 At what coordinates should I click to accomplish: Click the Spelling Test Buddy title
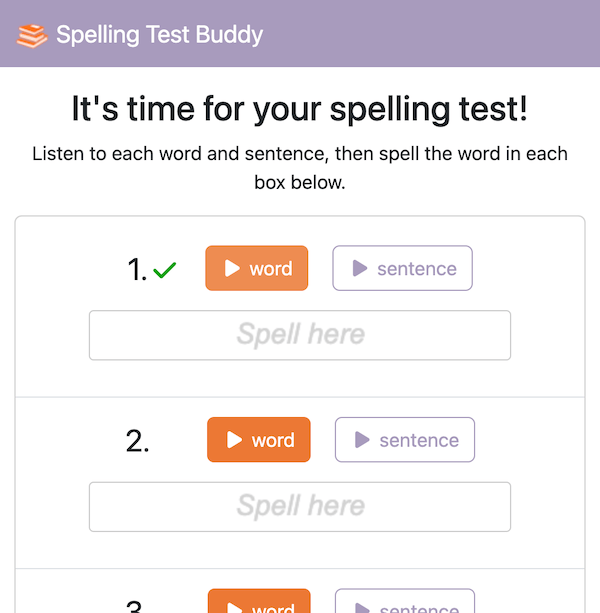click(x=159, y=35)
